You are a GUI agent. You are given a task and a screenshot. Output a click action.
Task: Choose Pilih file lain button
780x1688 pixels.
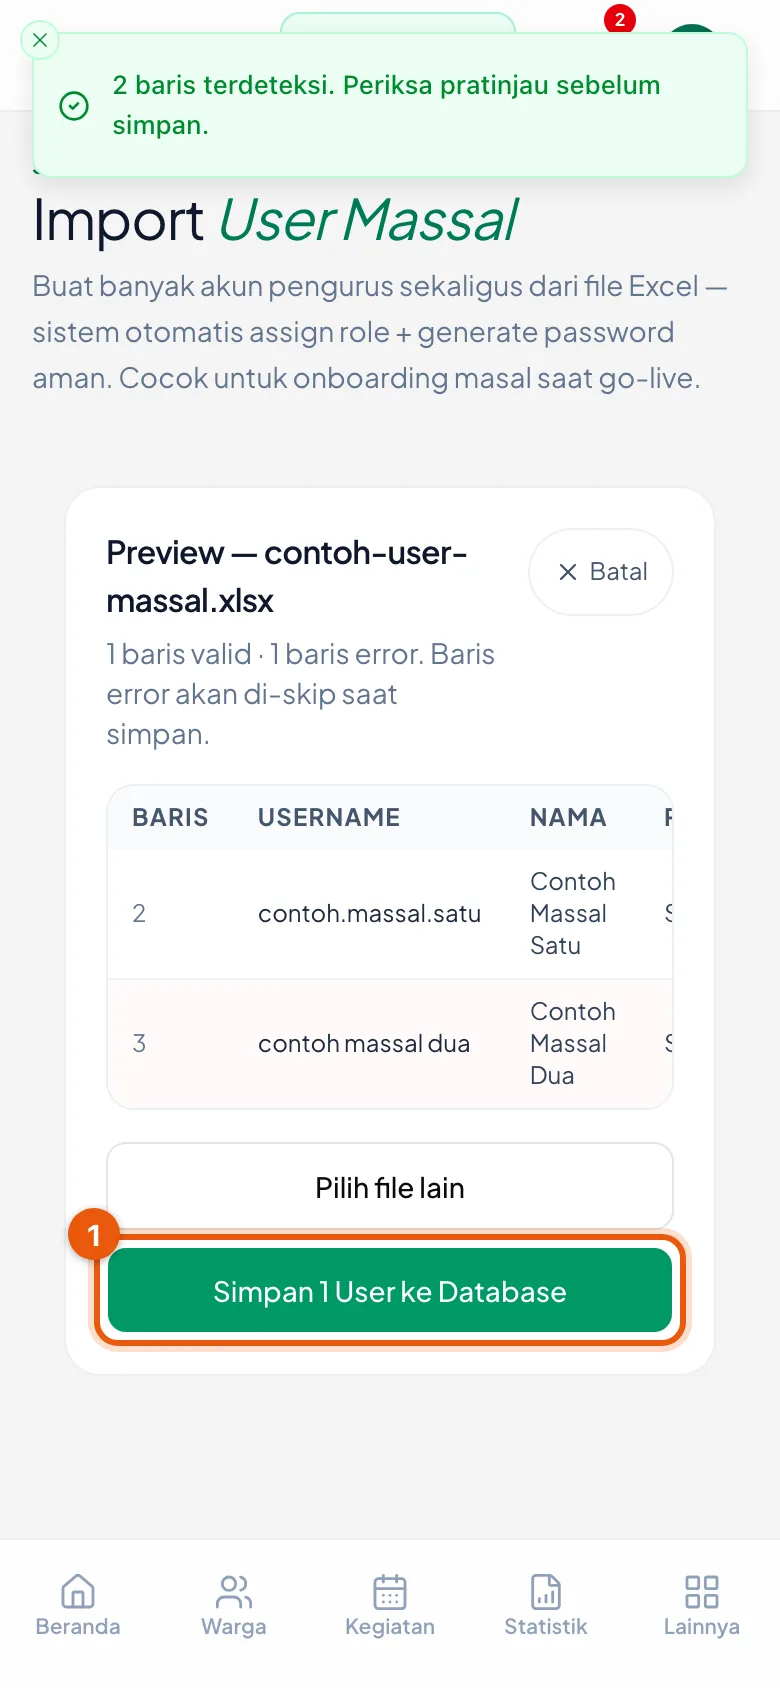(390, 1187)
